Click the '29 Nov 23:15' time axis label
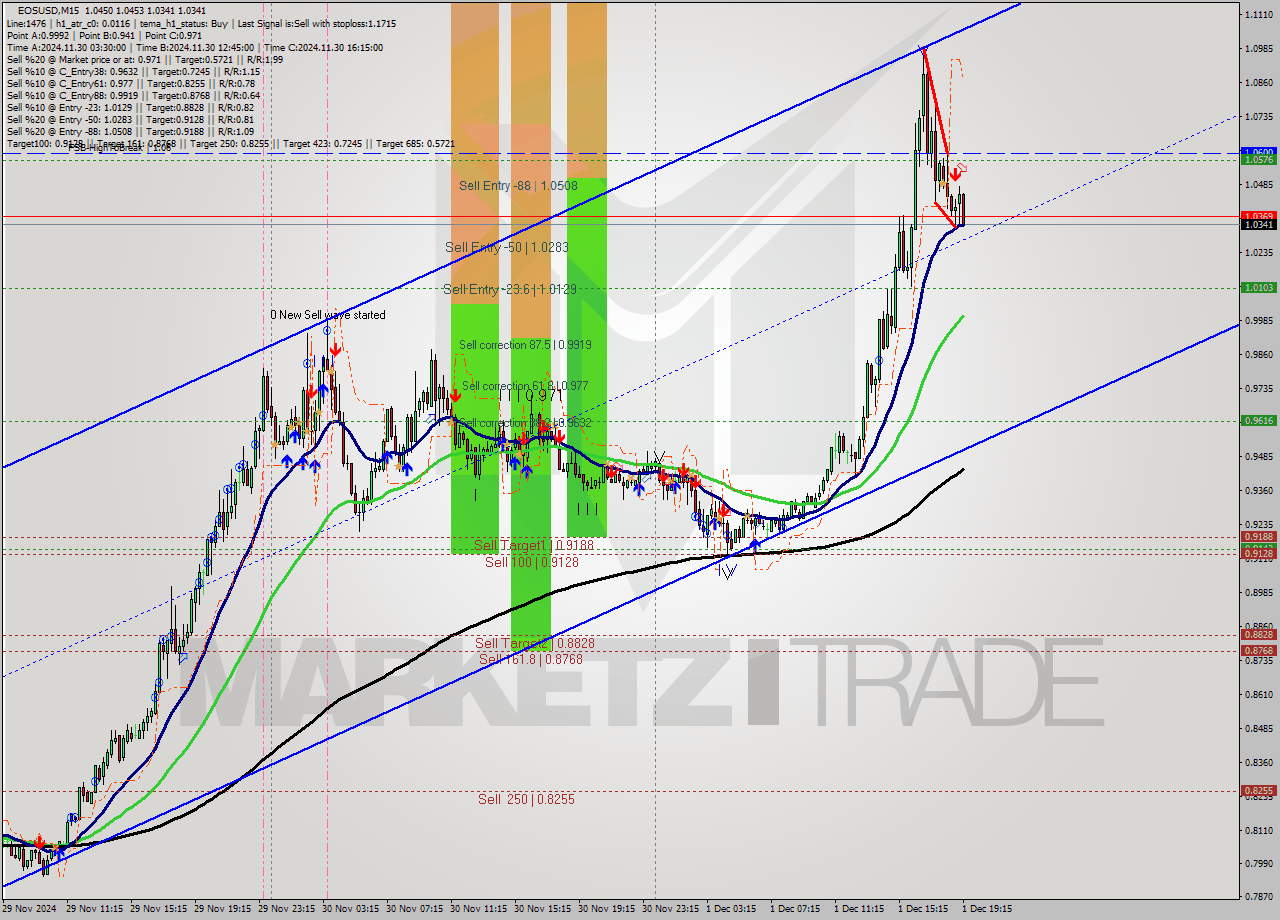 (287, 909)
